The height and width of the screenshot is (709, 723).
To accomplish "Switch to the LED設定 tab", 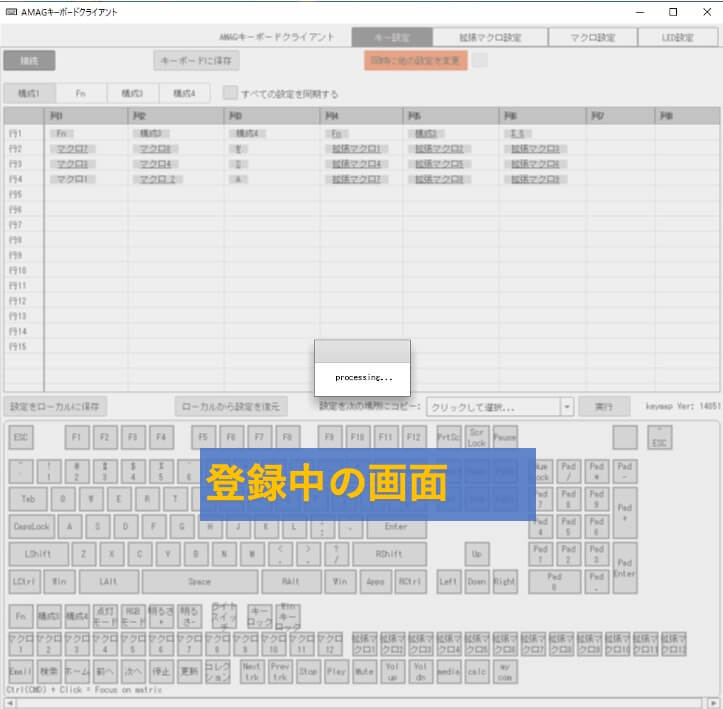I will (x=677, y=37).
